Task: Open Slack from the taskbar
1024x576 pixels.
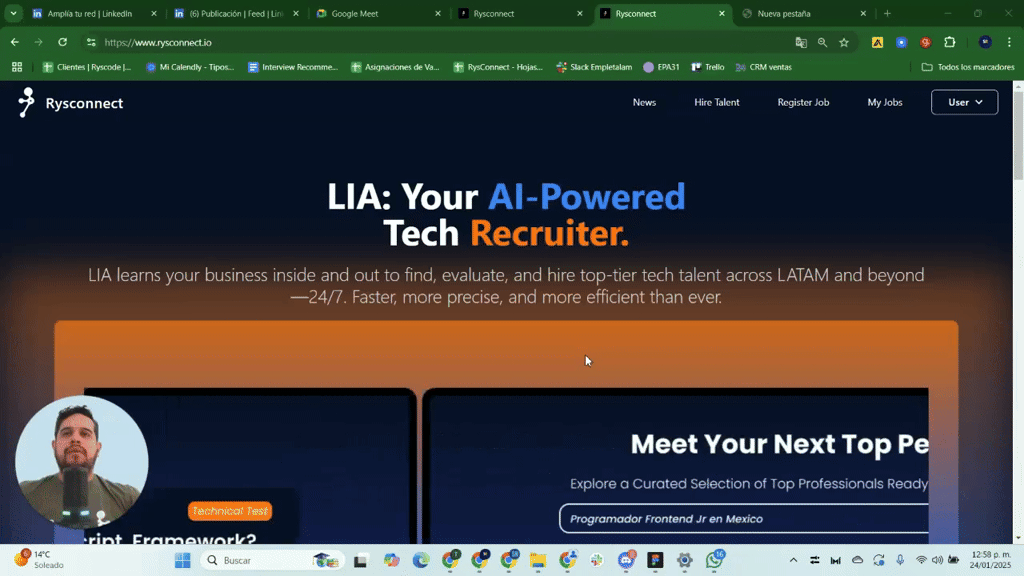Action: tap(596, 560)
